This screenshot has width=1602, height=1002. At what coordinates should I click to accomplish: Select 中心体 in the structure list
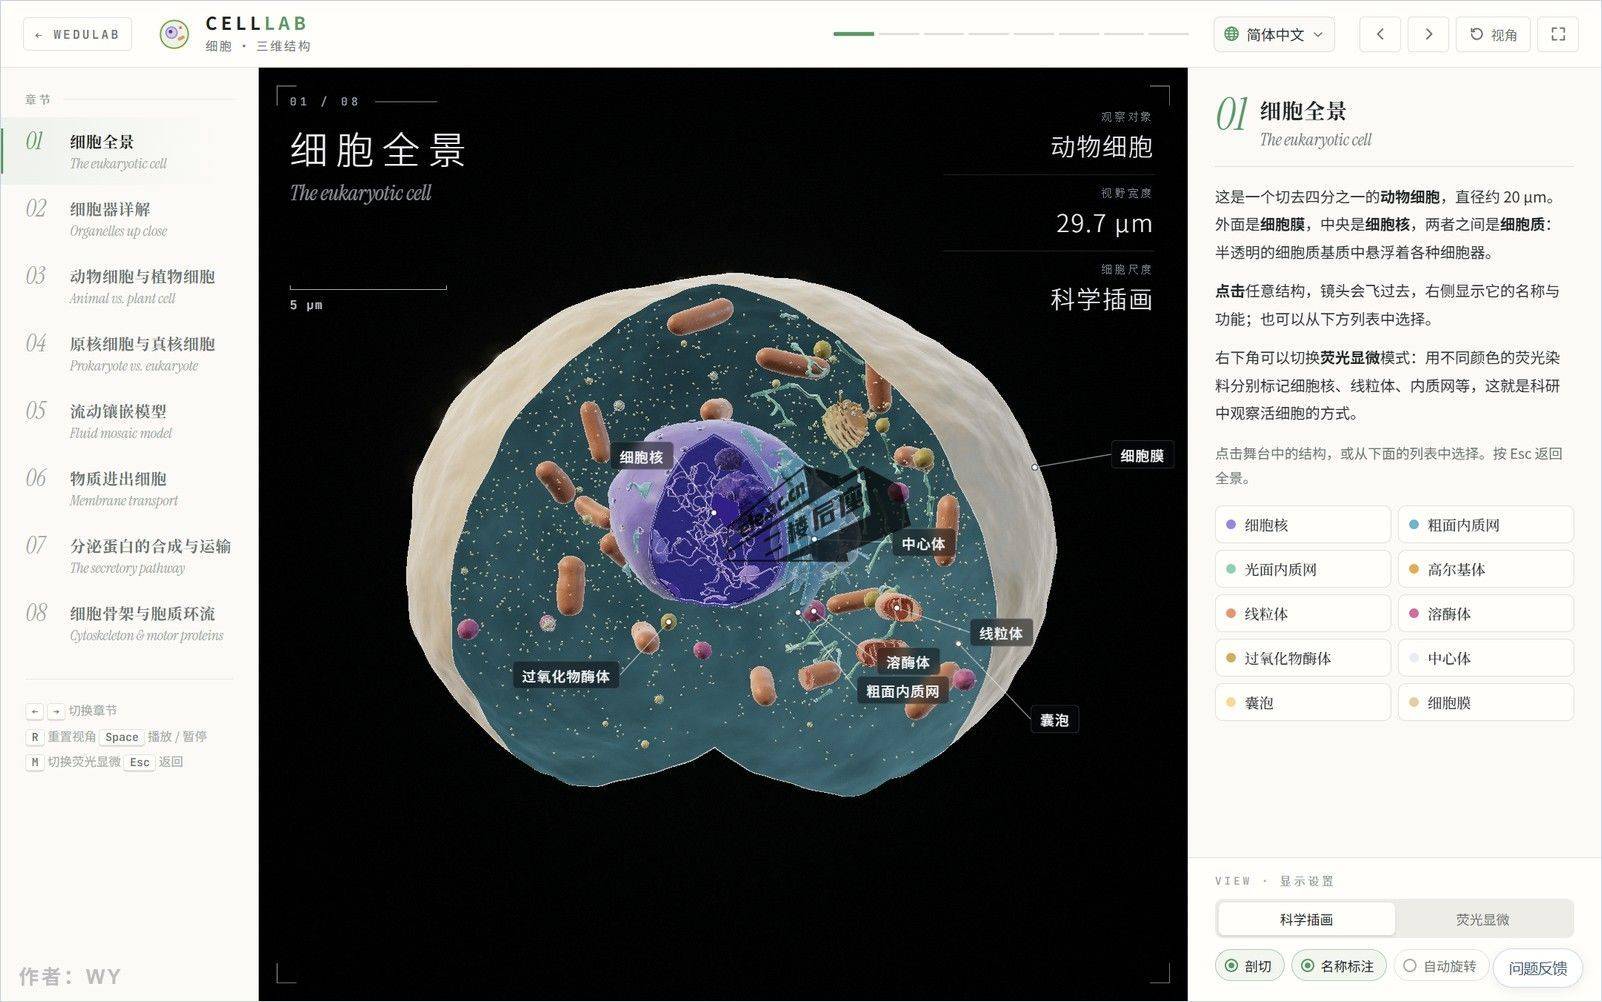click(1486, 658)
